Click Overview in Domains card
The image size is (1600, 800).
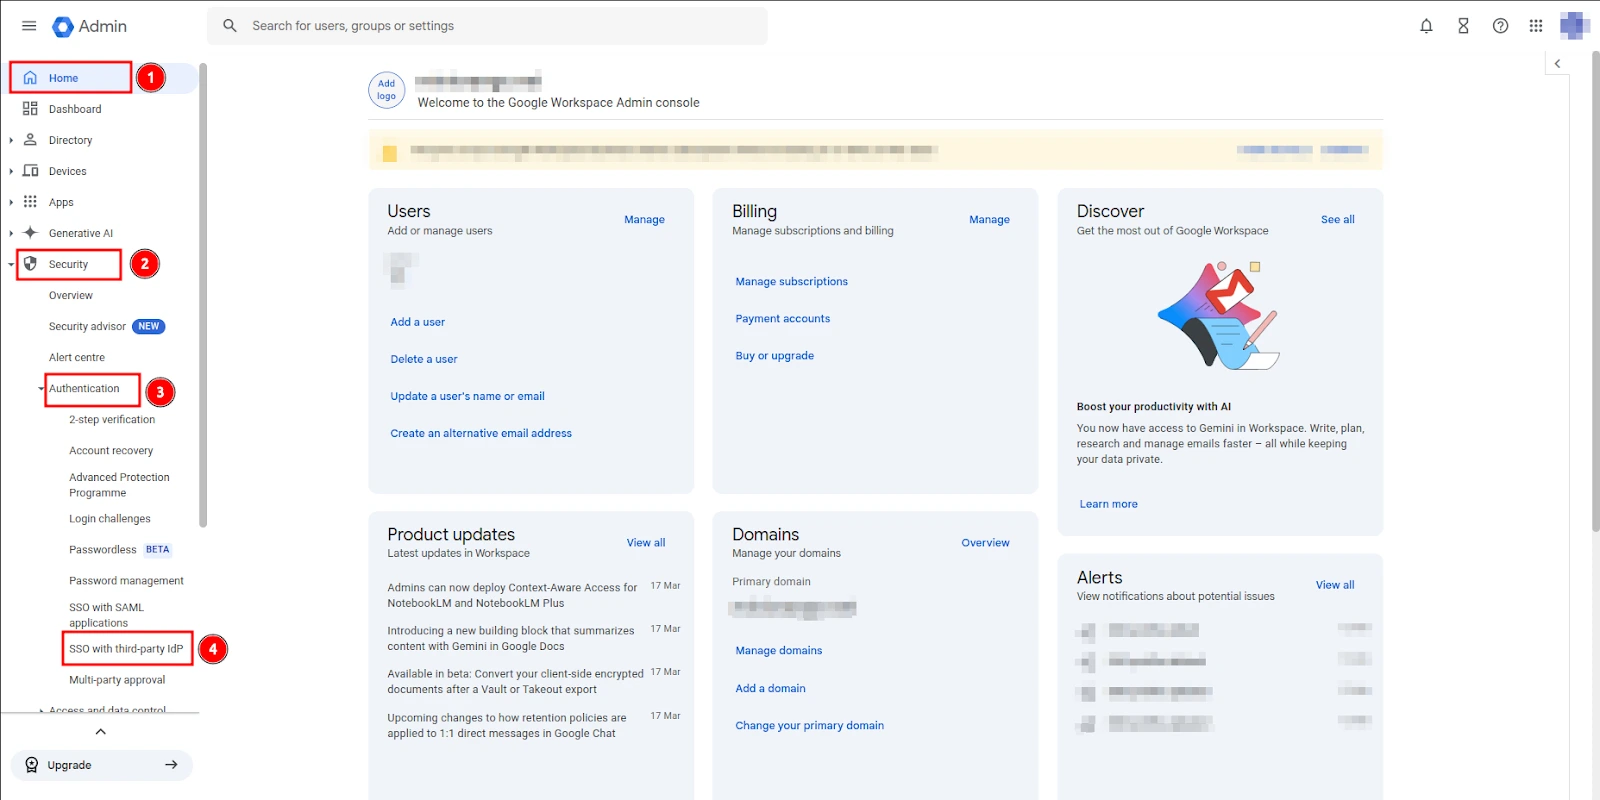(985, 543)
